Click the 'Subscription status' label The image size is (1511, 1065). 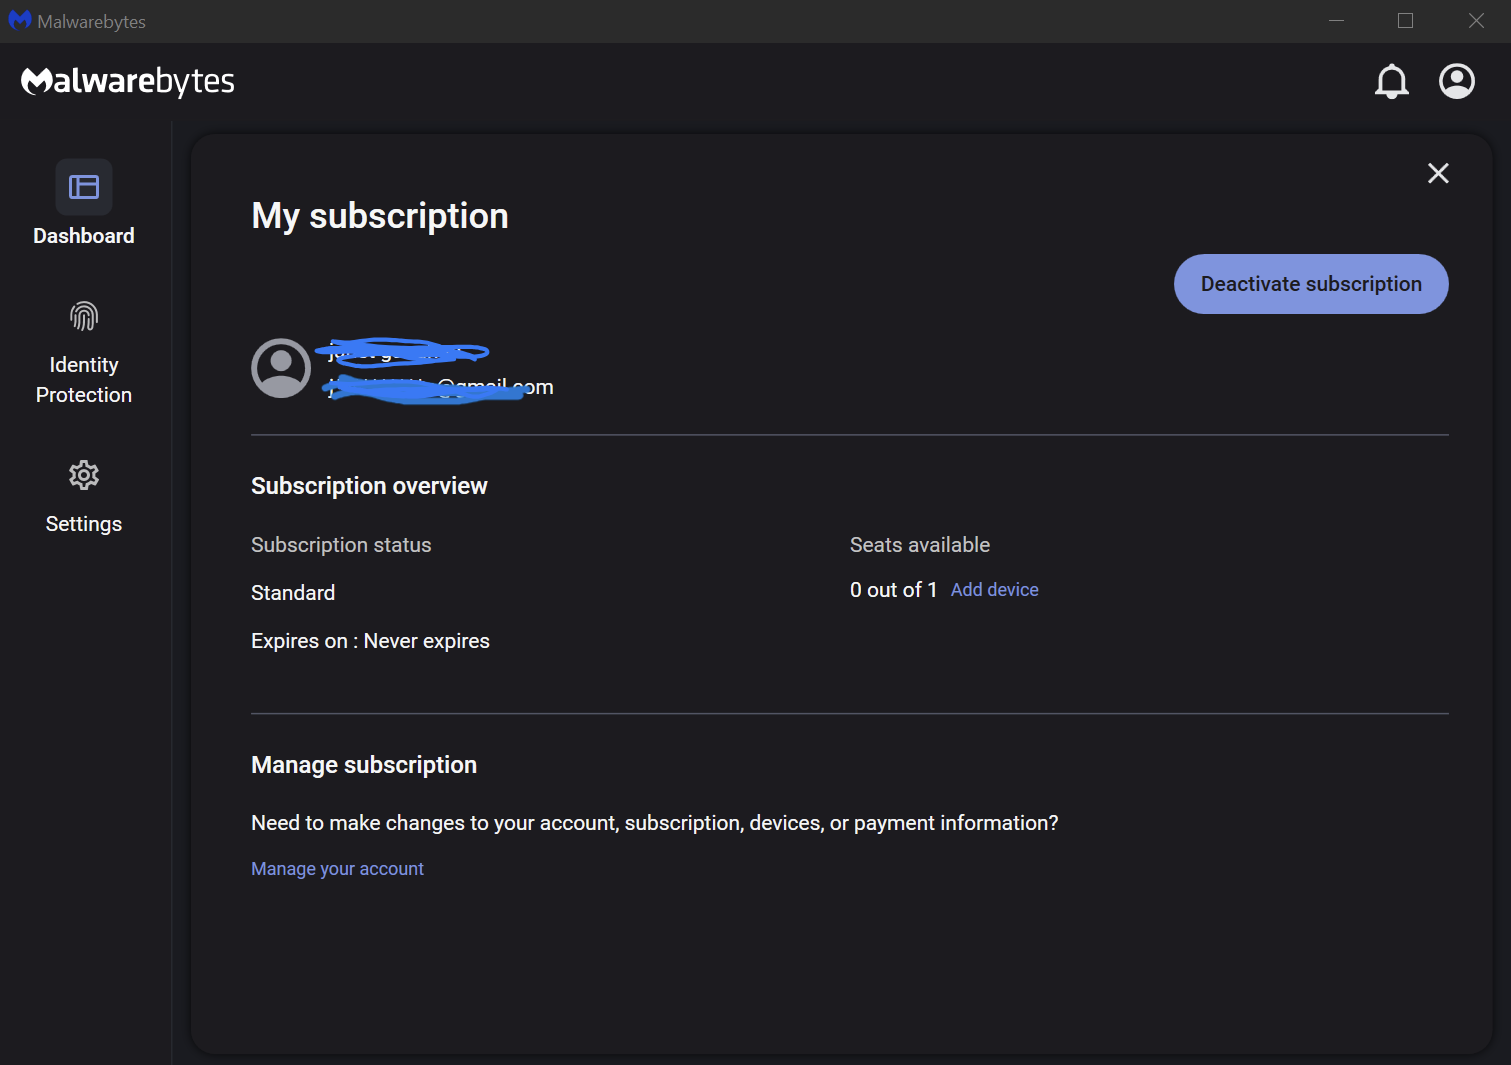pyautogui.click(x=341, y=545)
